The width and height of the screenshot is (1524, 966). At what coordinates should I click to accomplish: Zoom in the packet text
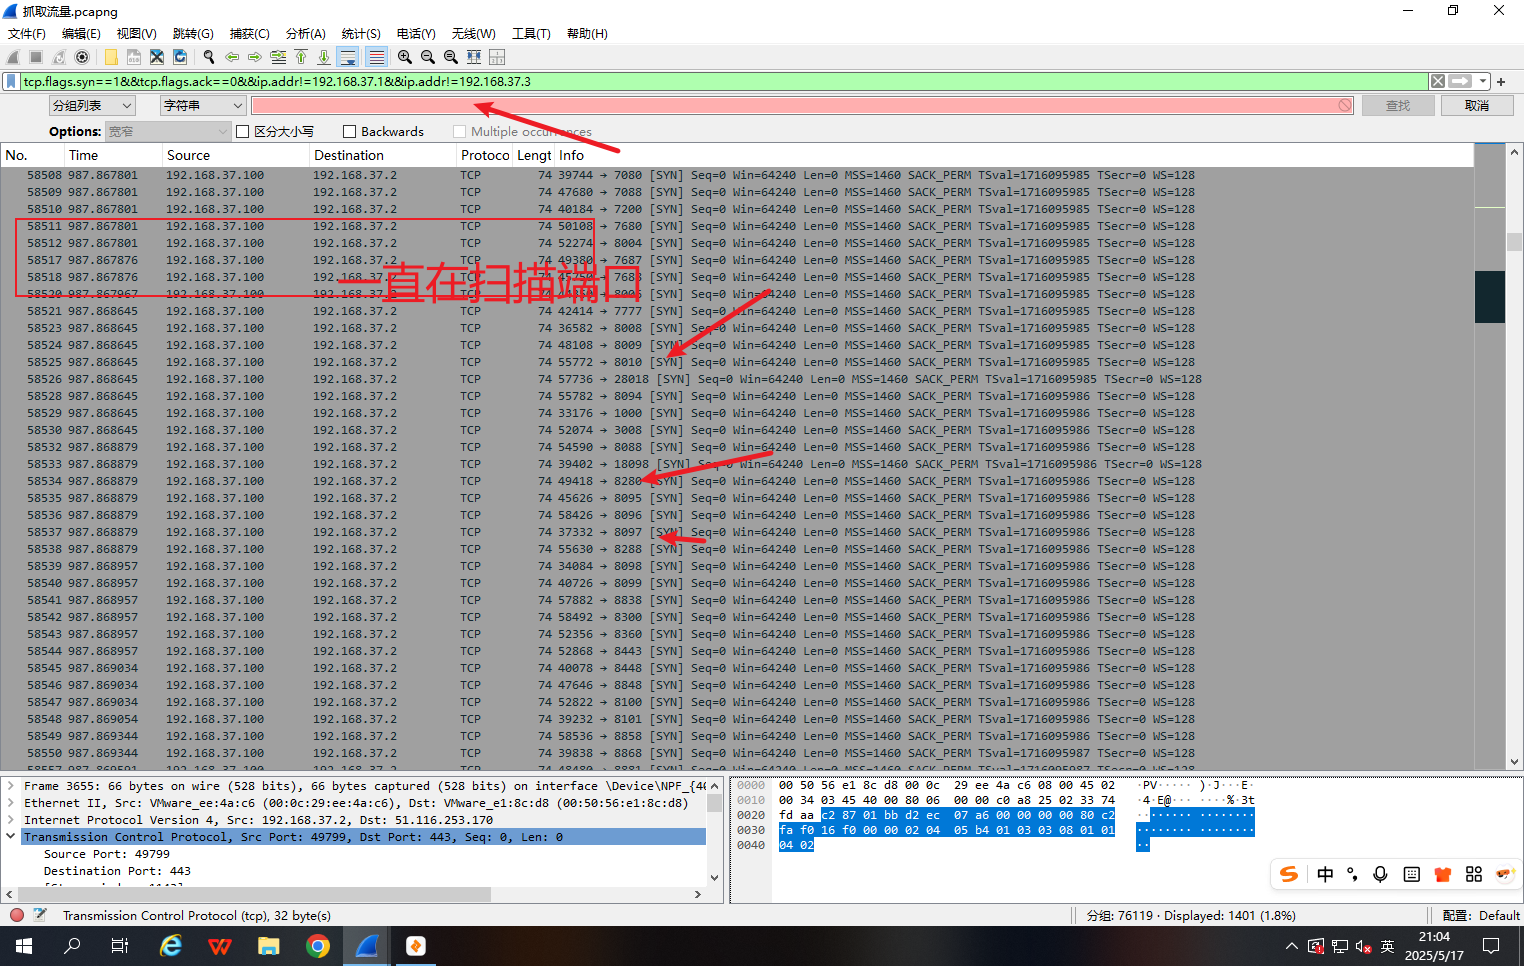405,57
